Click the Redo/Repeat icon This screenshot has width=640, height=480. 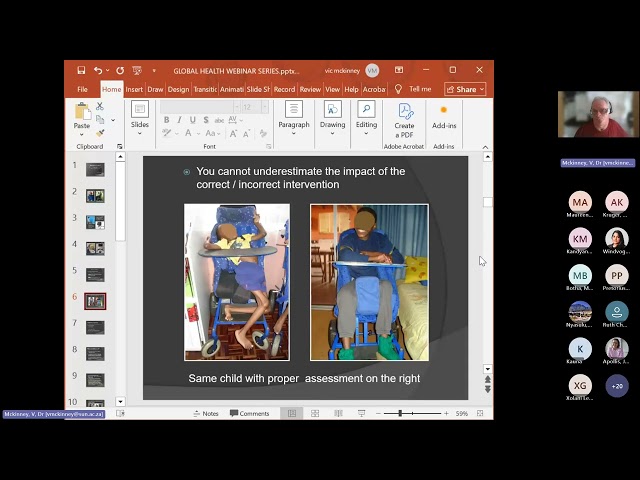pyautogui.click(x=120, y=70)
